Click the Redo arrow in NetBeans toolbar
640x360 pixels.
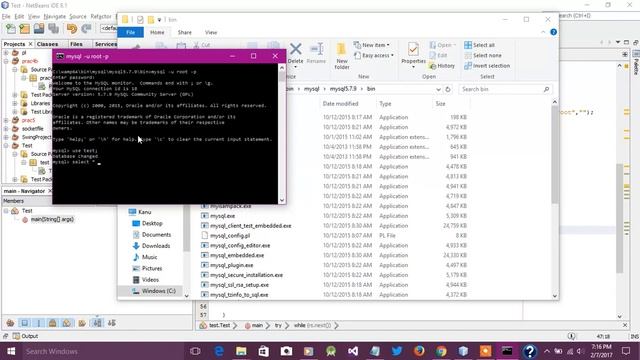[86, 29]
